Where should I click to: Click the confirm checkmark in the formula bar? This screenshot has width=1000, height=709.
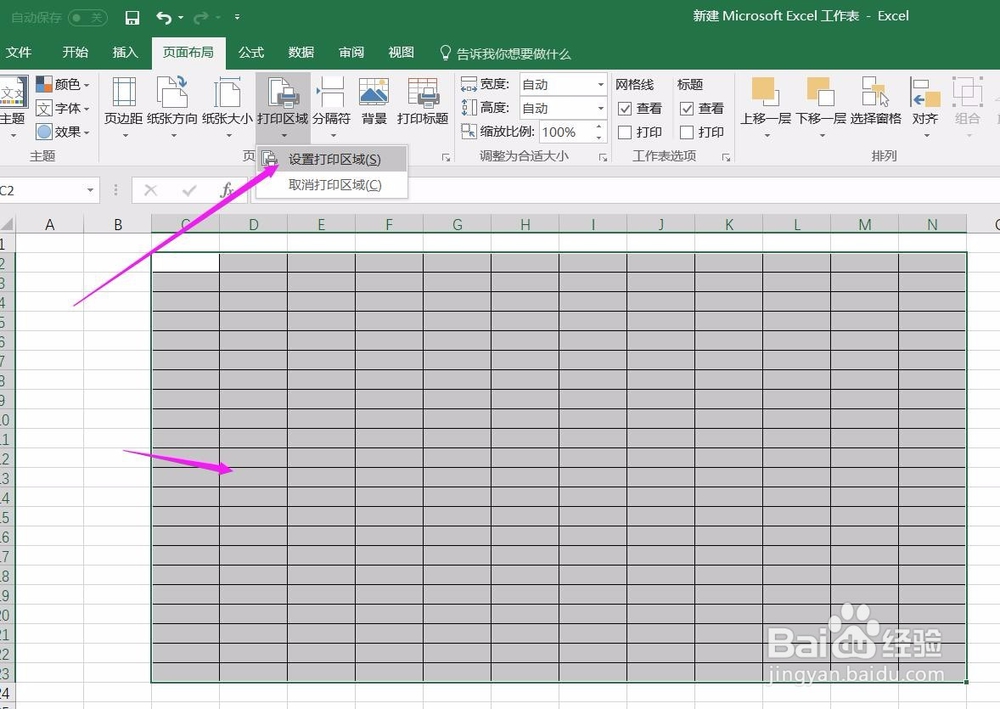pos(189,190)
